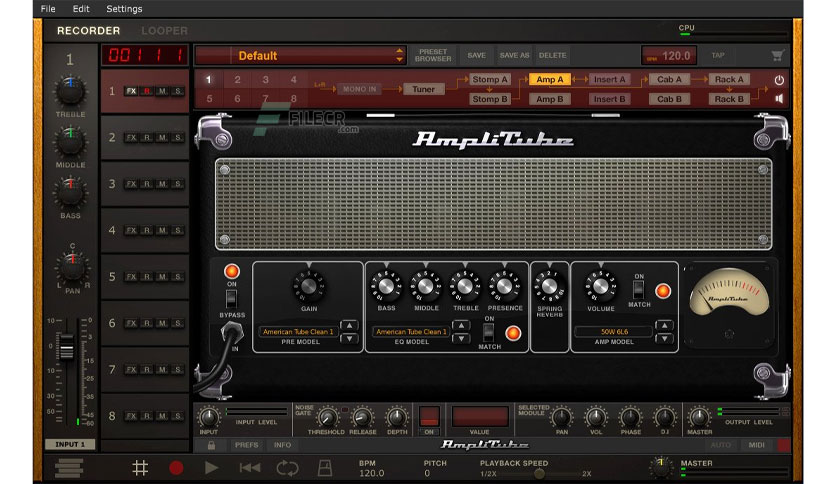Screen dimensions: 836x484
Task: Adjust the playback speed slider
Action: 540,473
